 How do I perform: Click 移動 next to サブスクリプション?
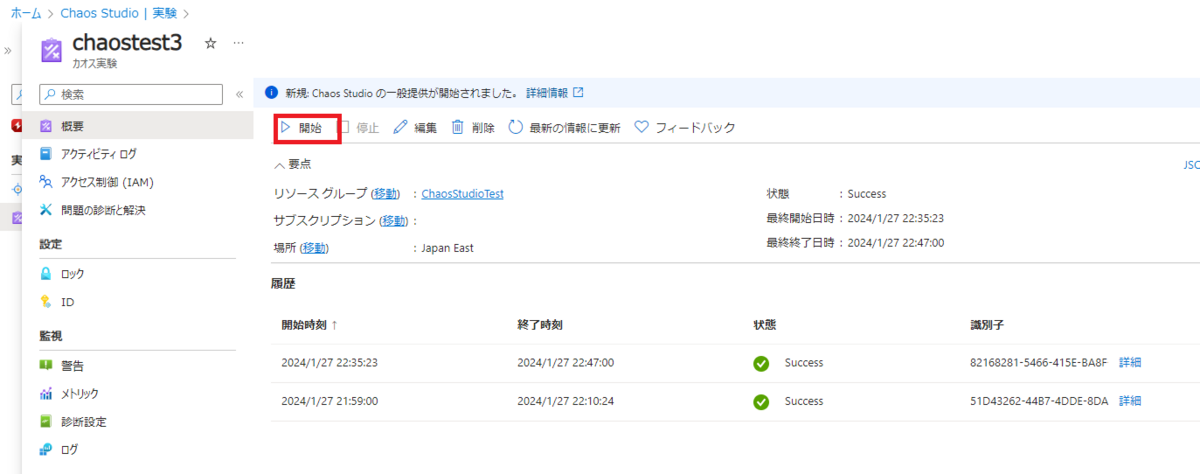[x=394, y=221]
